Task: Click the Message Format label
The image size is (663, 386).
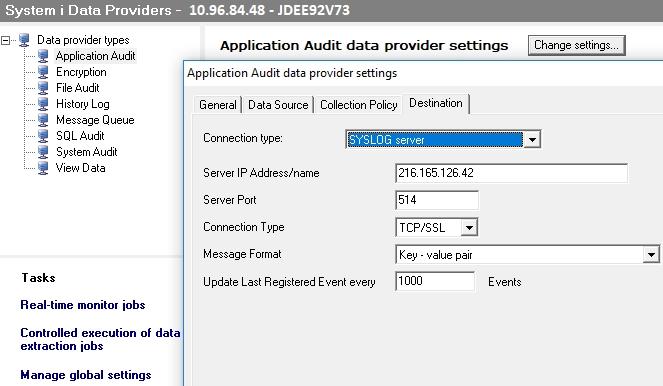Action: pyautogui.click(x=242, y=254)
